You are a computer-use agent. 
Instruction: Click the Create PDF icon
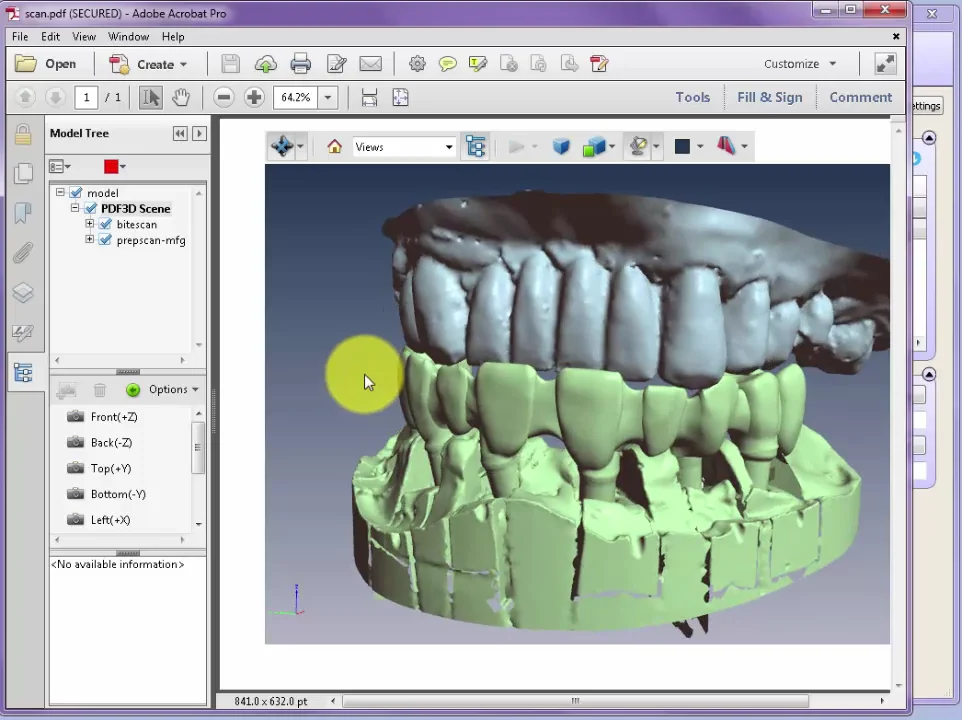pos(118,64)
